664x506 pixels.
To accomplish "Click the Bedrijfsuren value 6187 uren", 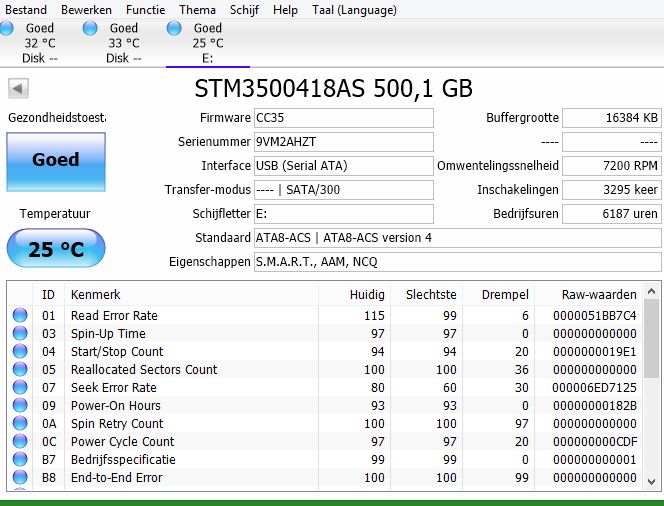I will point(611,214).
